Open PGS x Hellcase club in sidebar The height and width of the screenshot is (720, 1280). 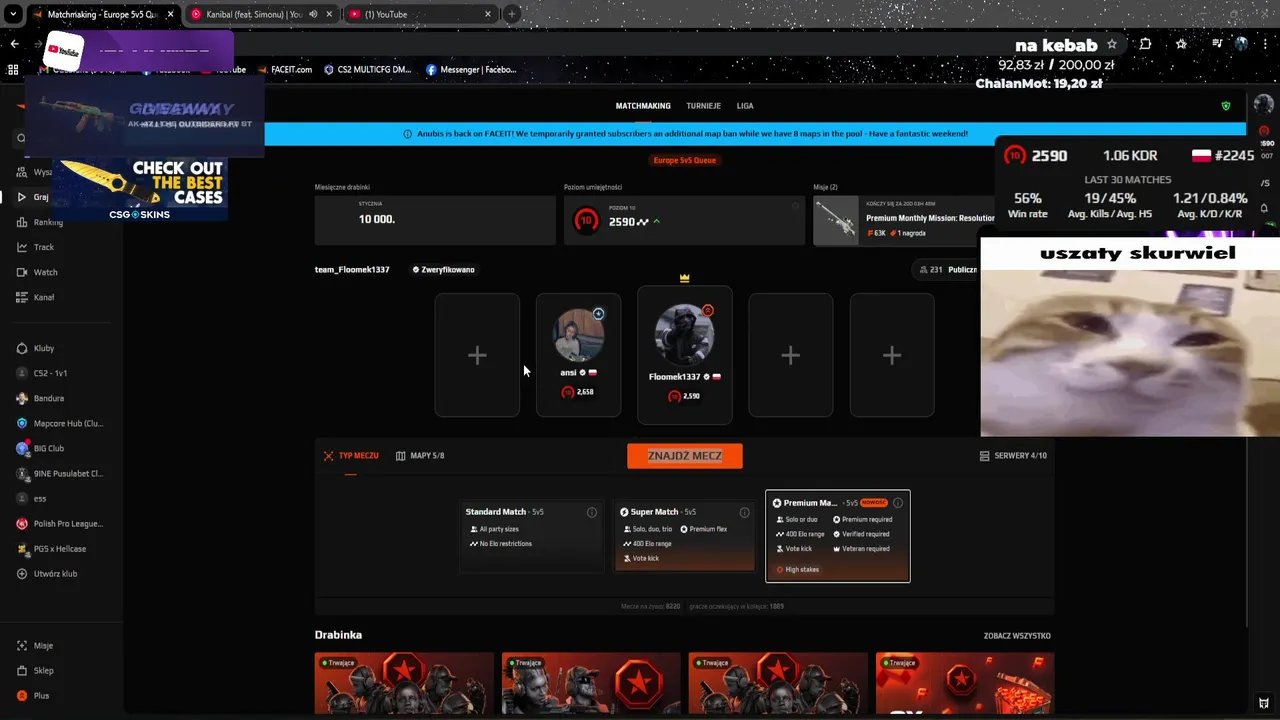(52, 548)
